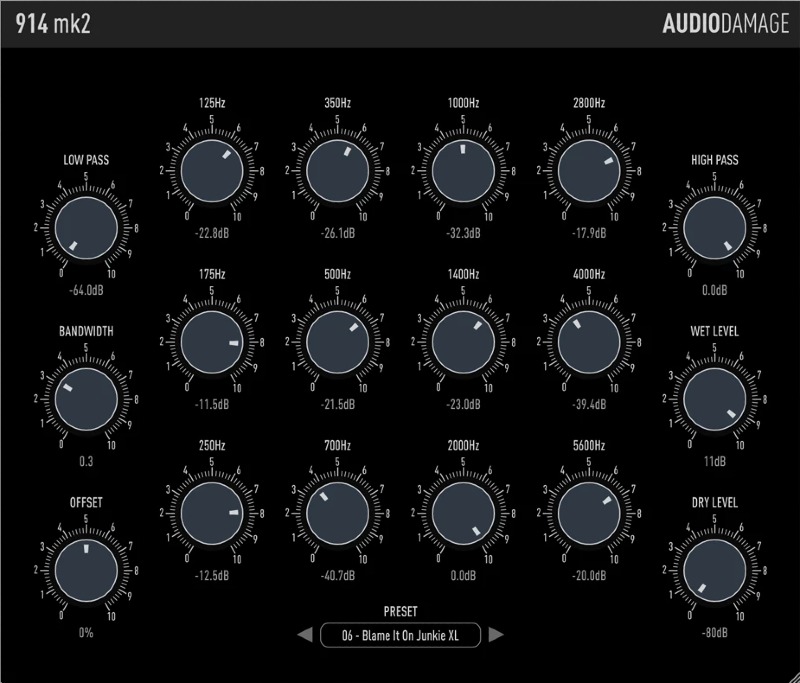The height and width of the screenshot is (683, 800).
Task: Click the DRY LEVEL label
Action: tap(714, 502)
